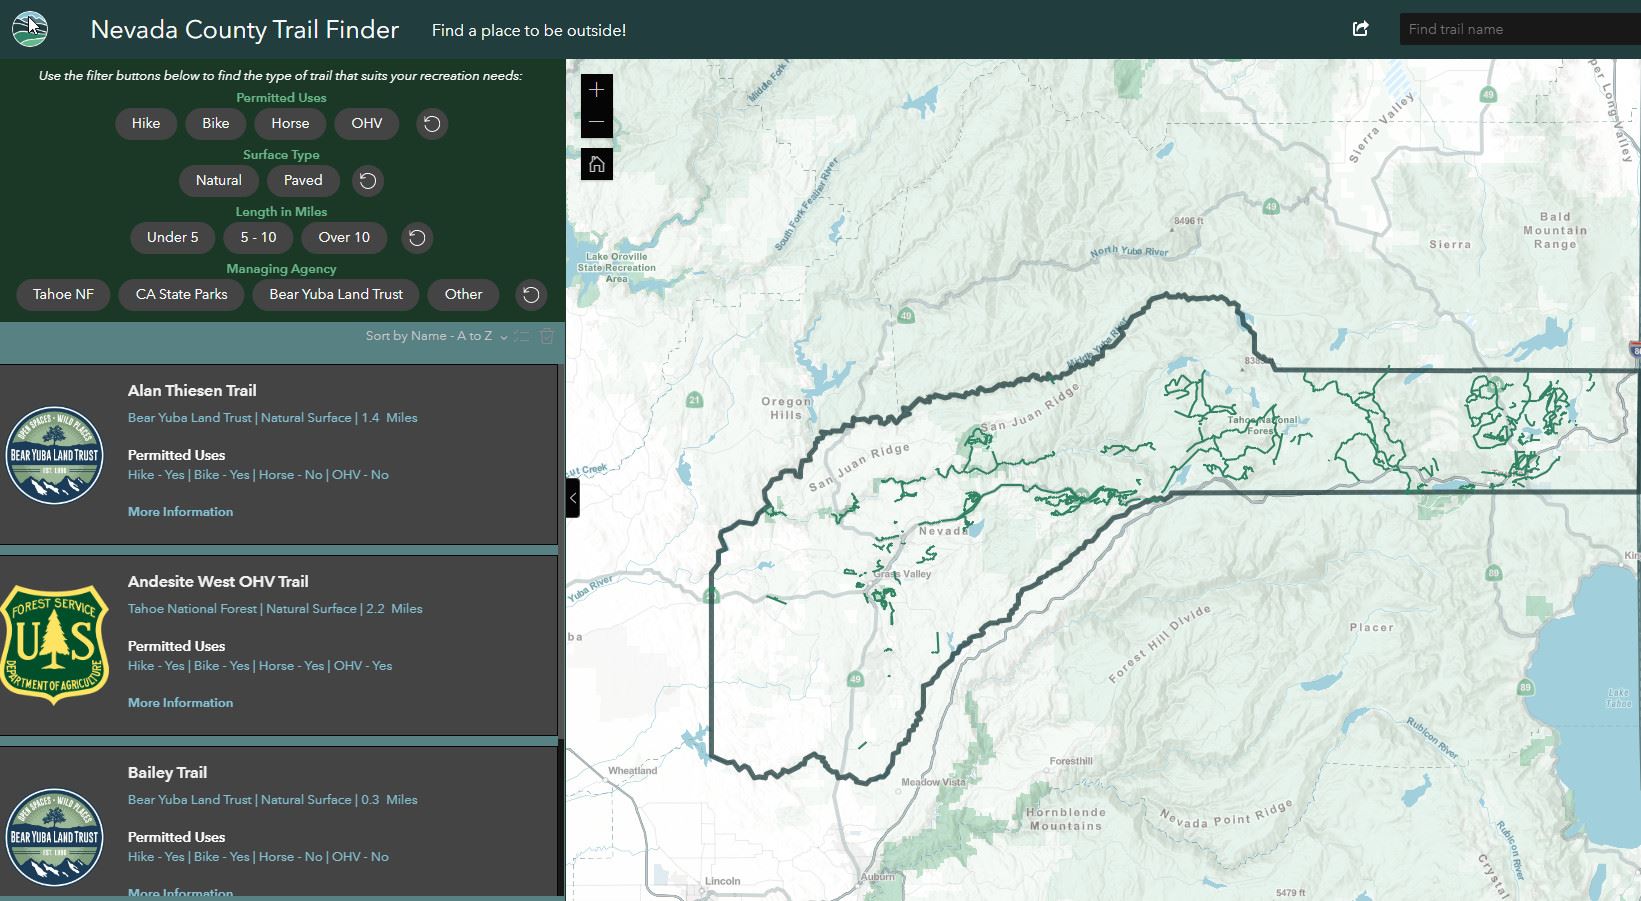Toggle the Hike permitted use filter

point(146,123)
